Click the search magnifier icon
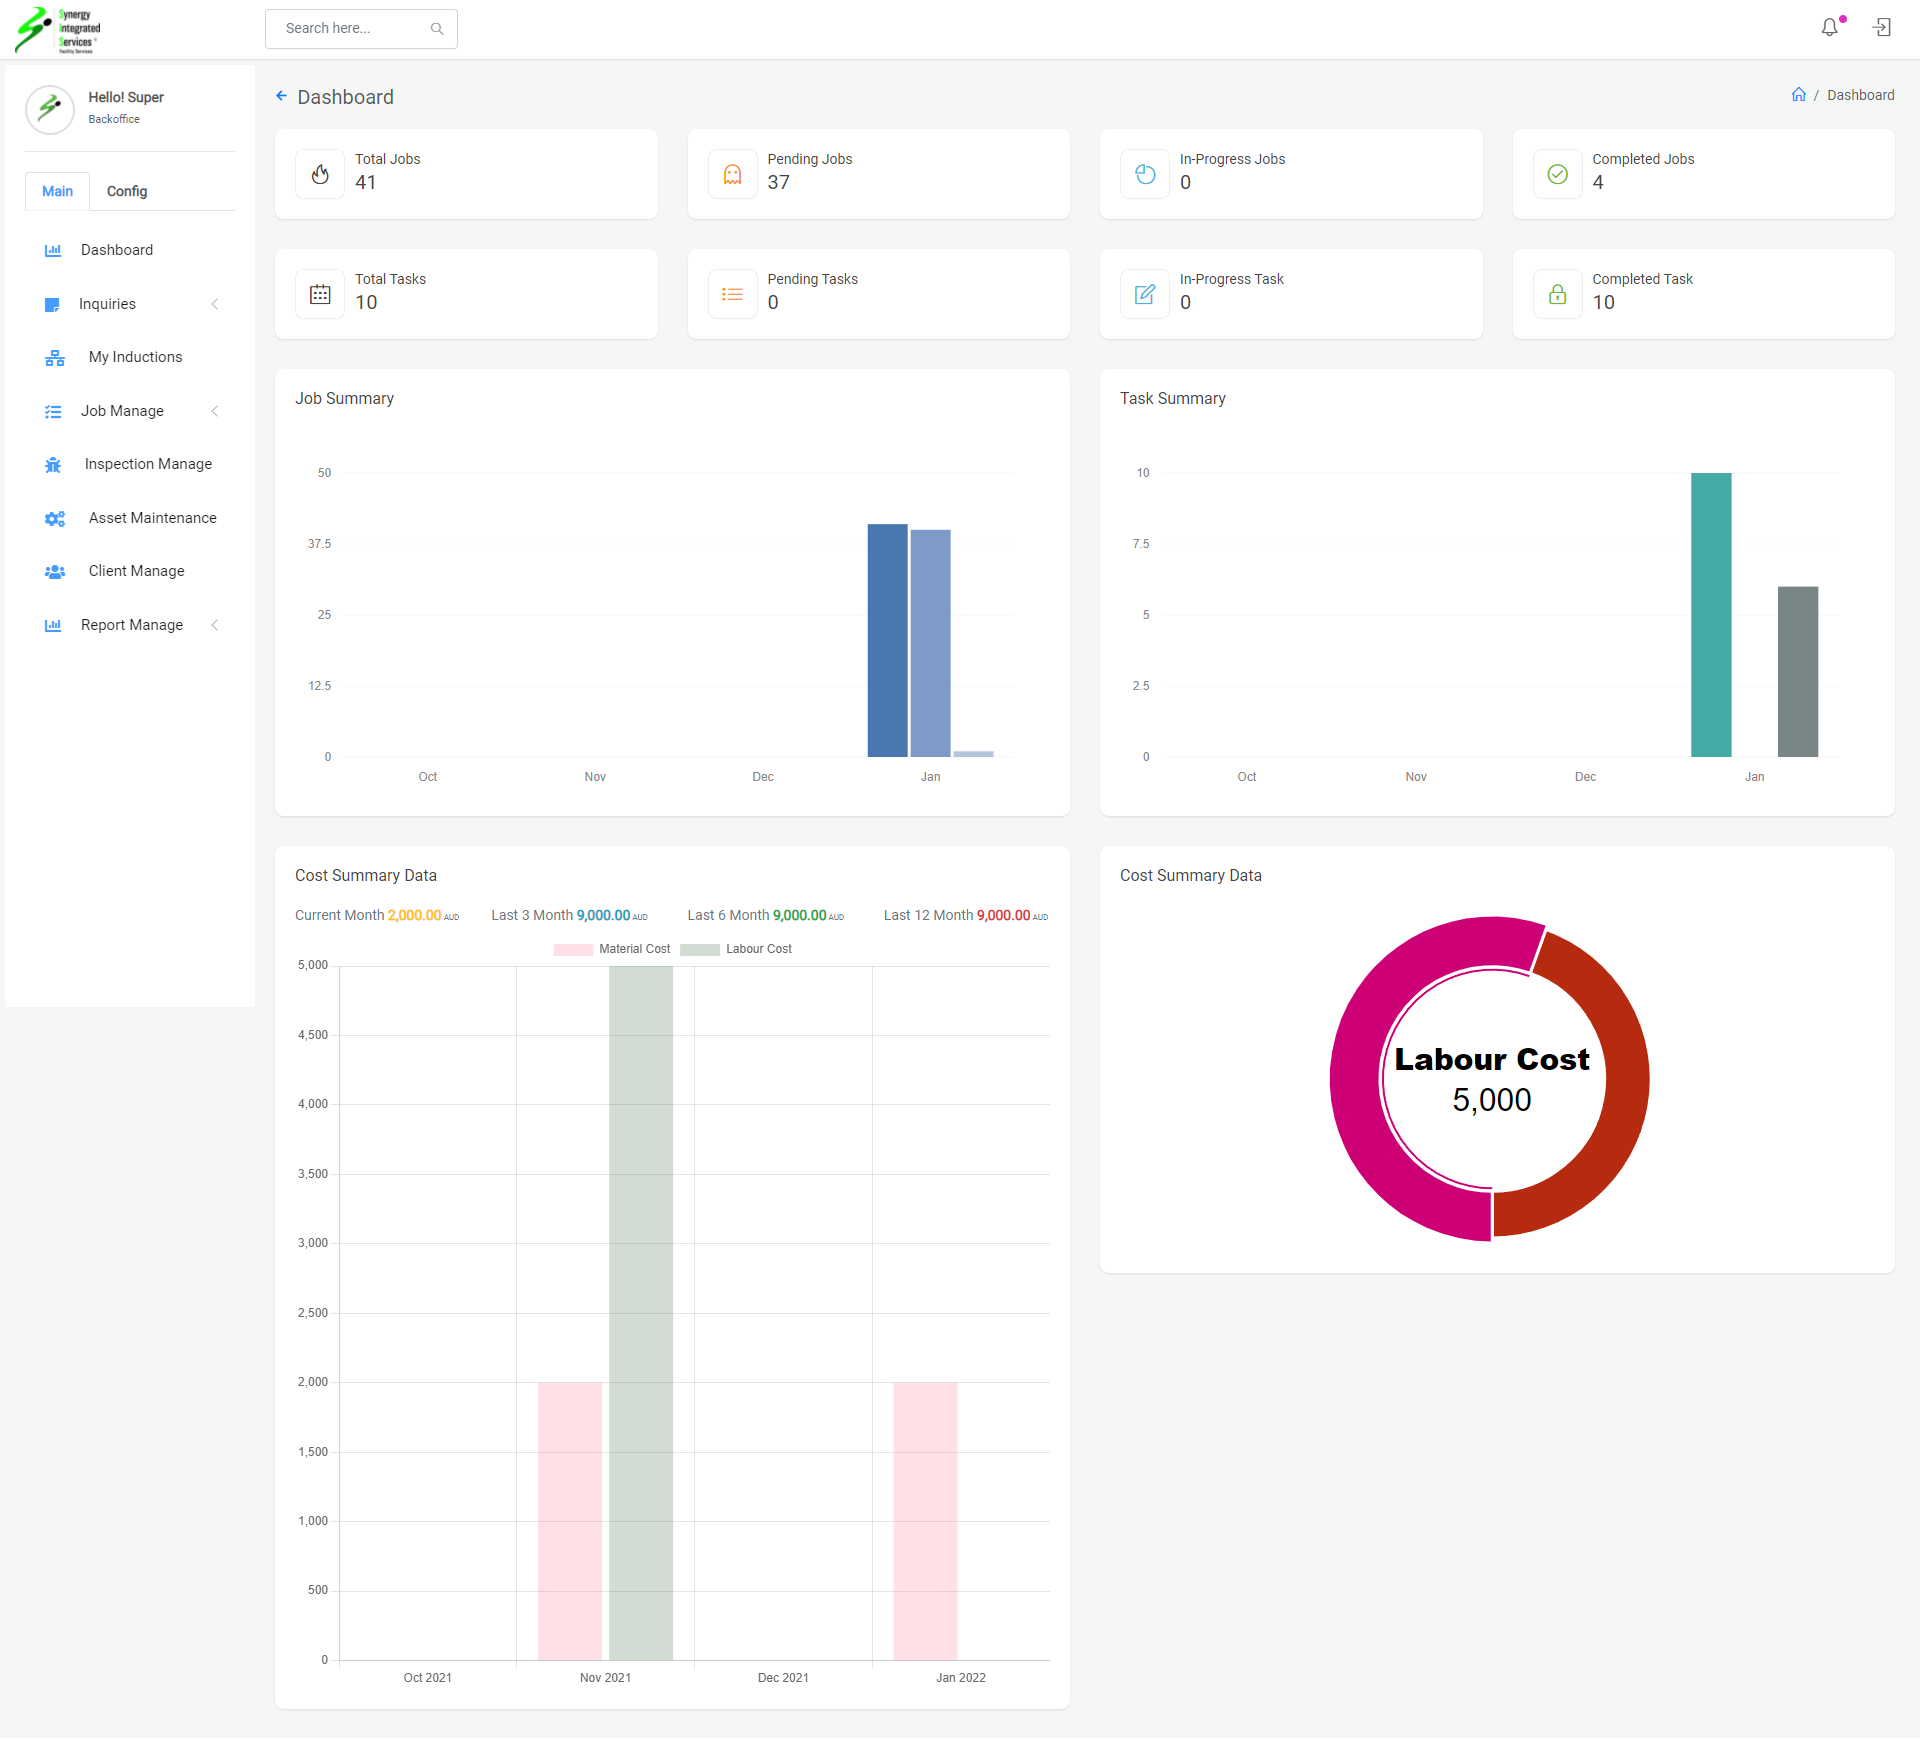The width and height of the screenshot is (1920, 1739). point(437,29)
